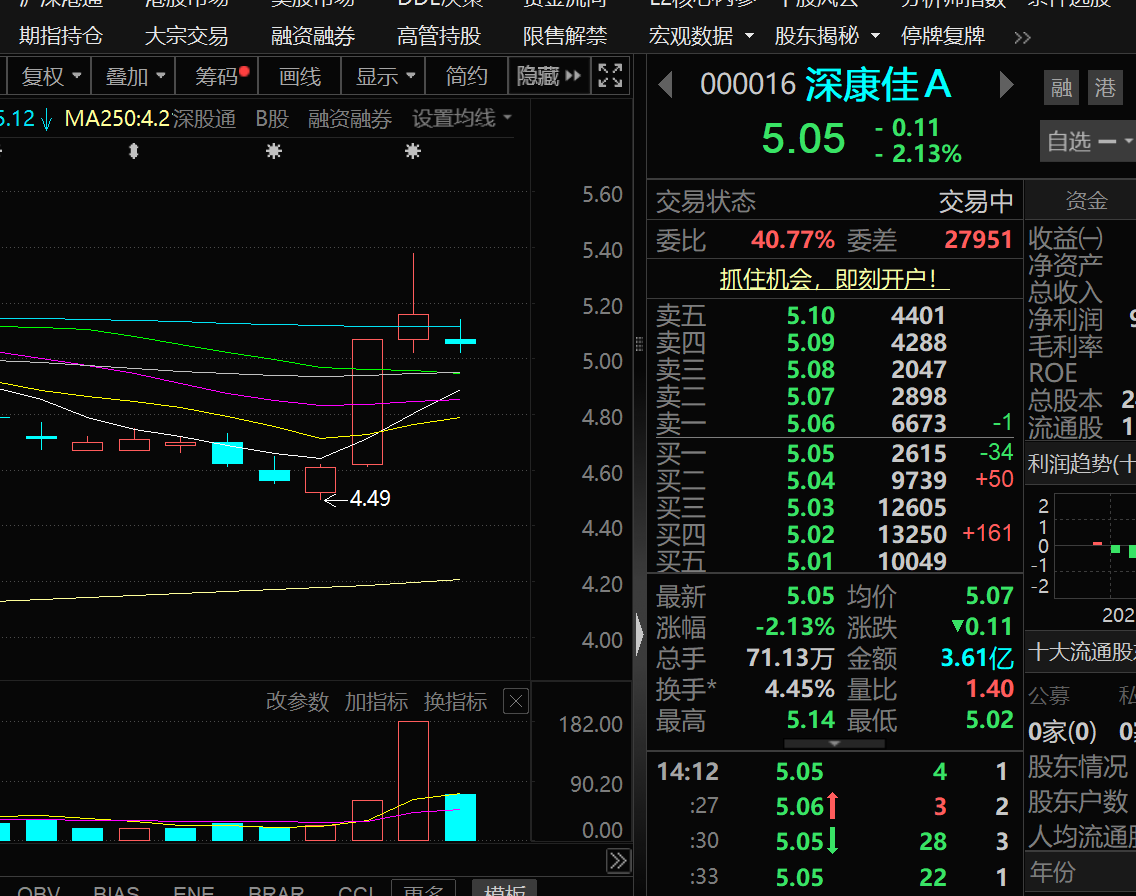The height and width of the screenshot is (896, 1136).
Task: Expand the 股东揭秘 menu
Action: coord(827,35)
